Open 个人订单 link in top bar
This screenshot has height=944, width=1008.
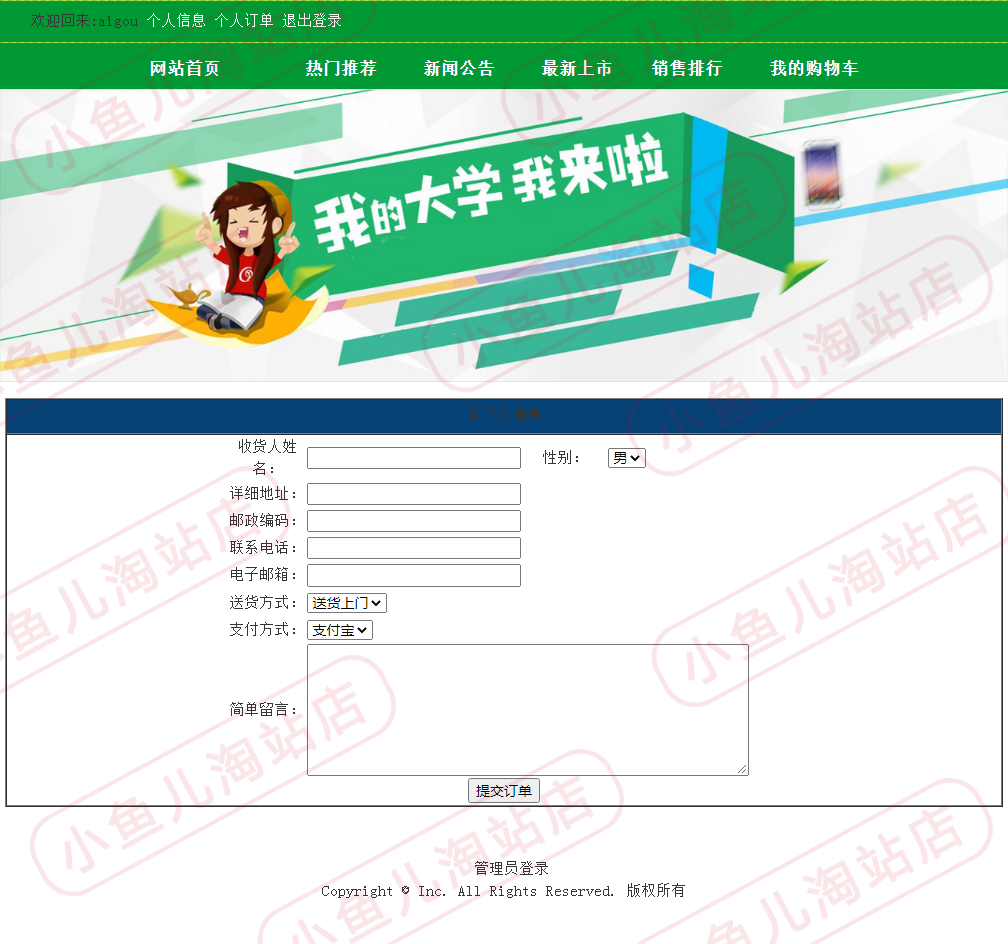[244, 21]
